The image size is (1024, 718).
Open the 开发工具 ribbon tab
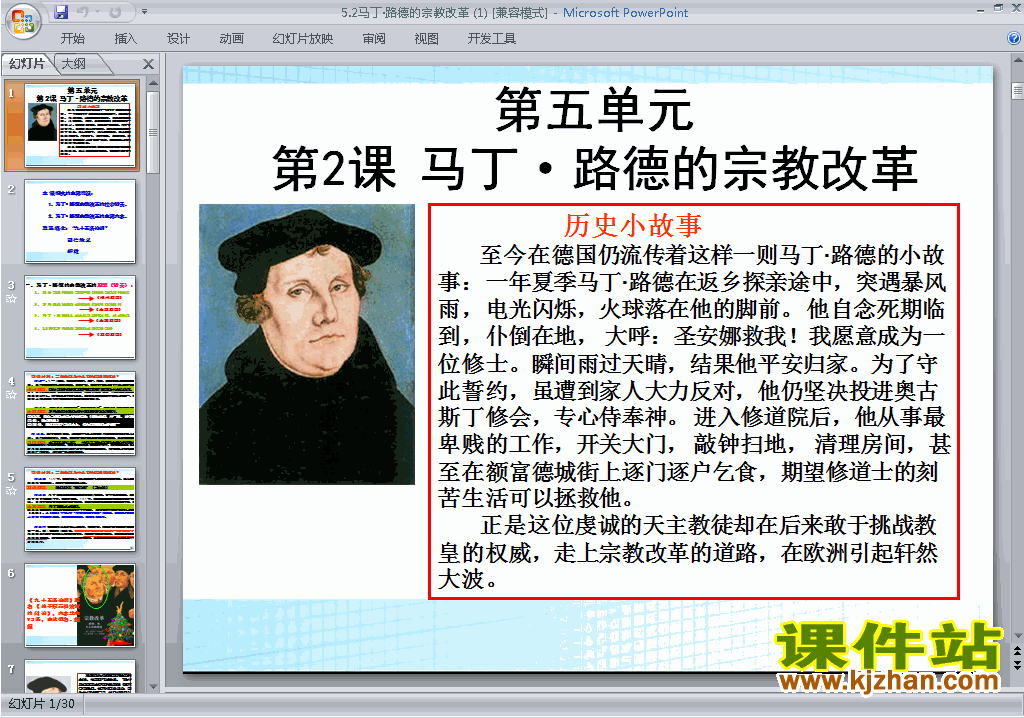(492, 39)
